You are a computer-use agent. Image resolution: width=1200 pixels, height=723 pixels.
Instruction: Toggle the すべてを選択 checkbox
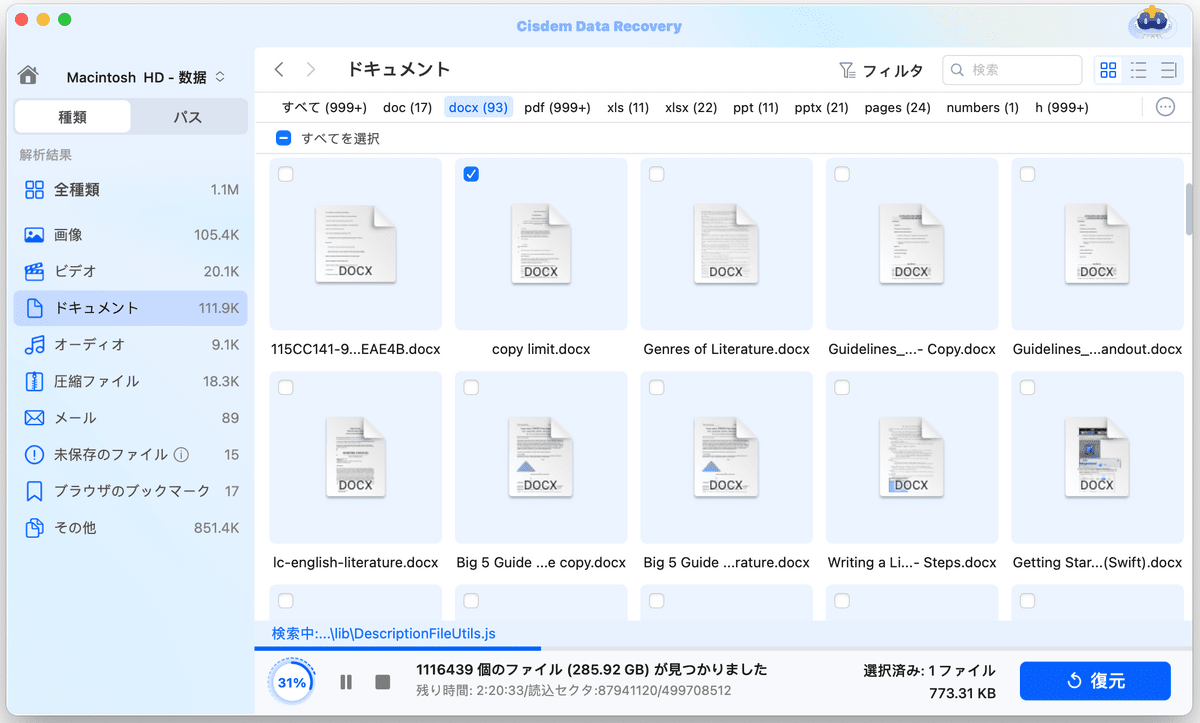click(284, 139)
